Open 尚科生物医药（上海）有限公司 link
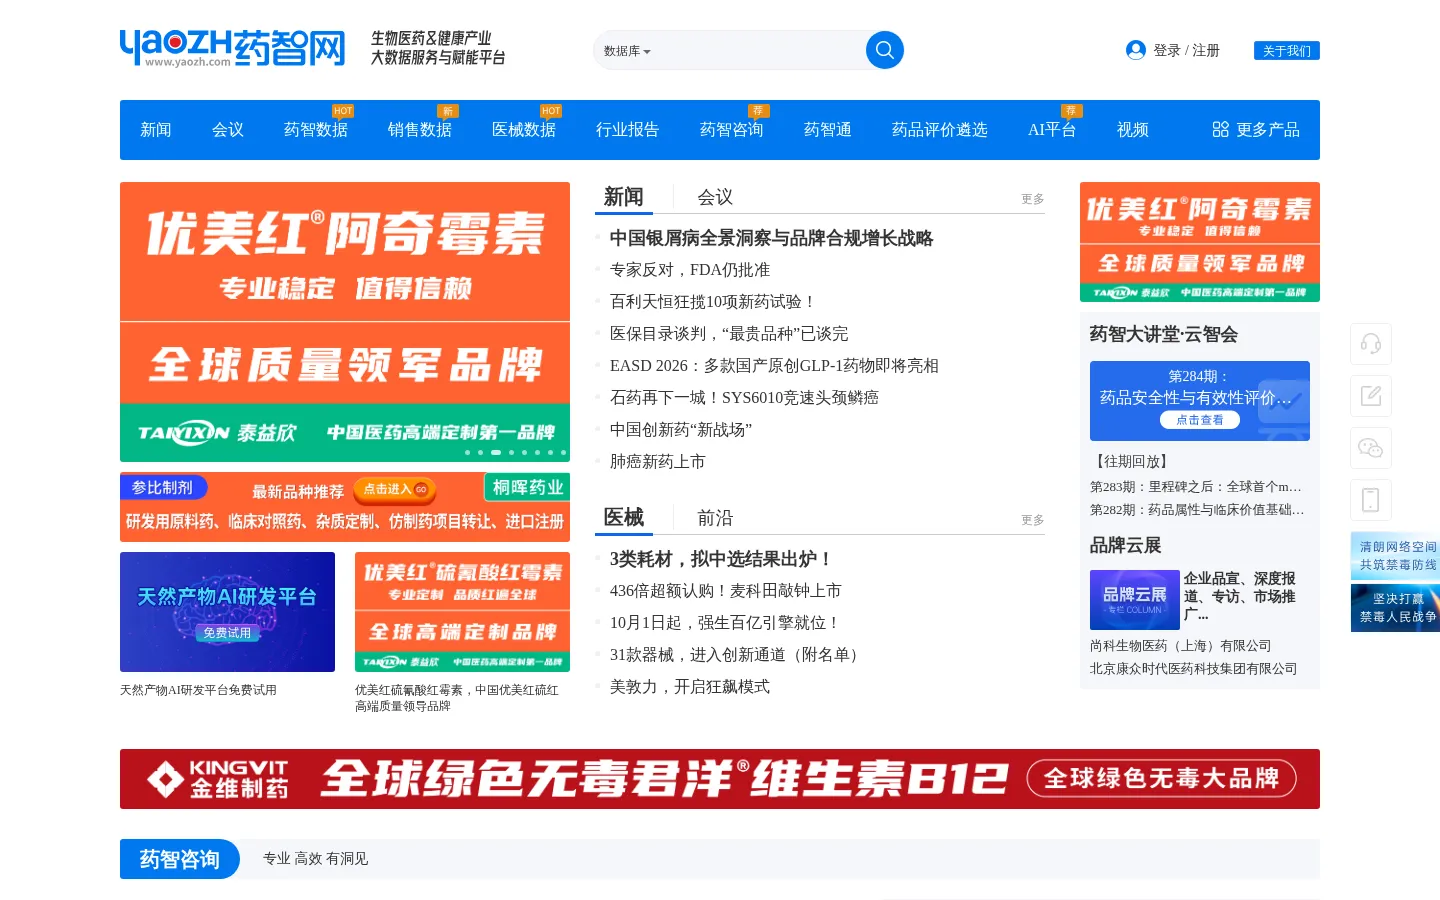 tap(1181, 646)
